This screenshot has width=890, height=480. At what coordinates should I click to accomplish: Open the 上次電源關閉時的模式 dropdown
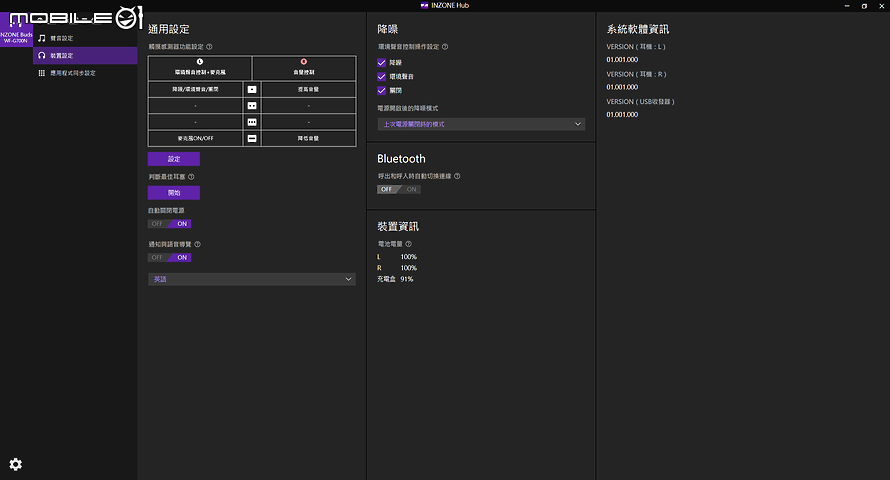click(481, 124)
